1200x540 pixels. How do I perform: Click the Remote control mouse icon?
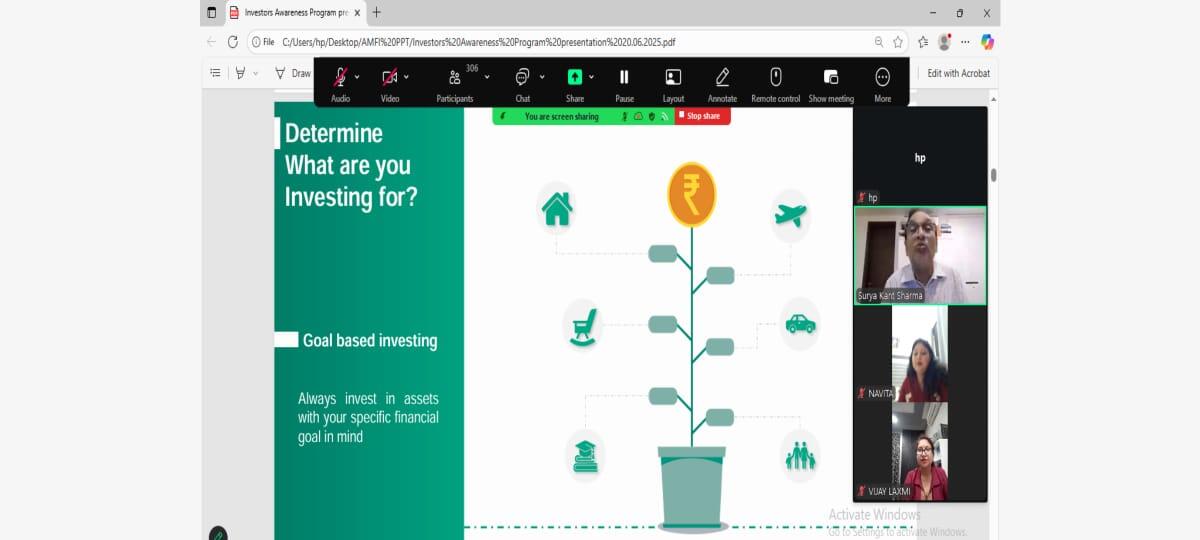(775, 78)
